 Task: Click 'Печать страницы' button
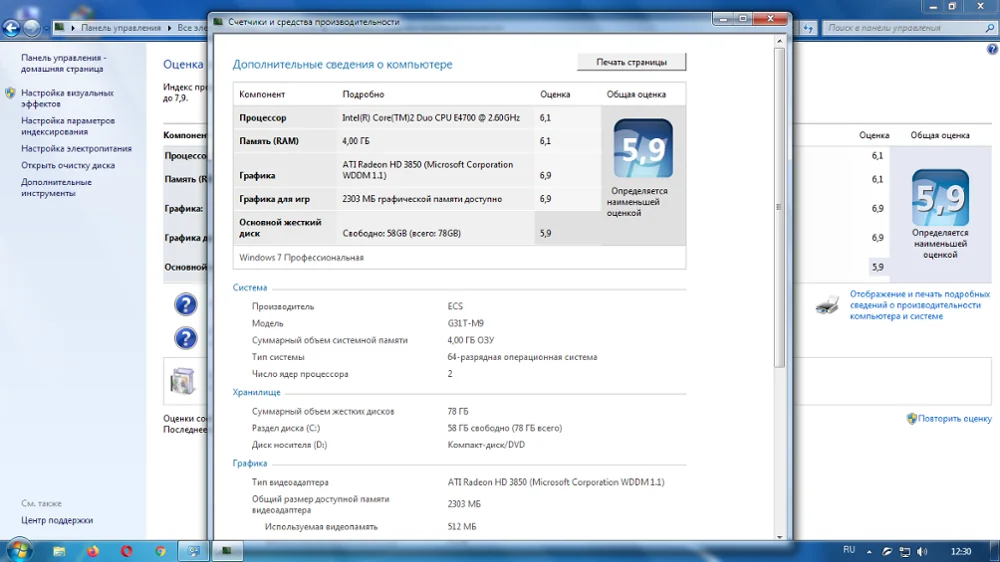pyautogui.click(x=631, y=62)
